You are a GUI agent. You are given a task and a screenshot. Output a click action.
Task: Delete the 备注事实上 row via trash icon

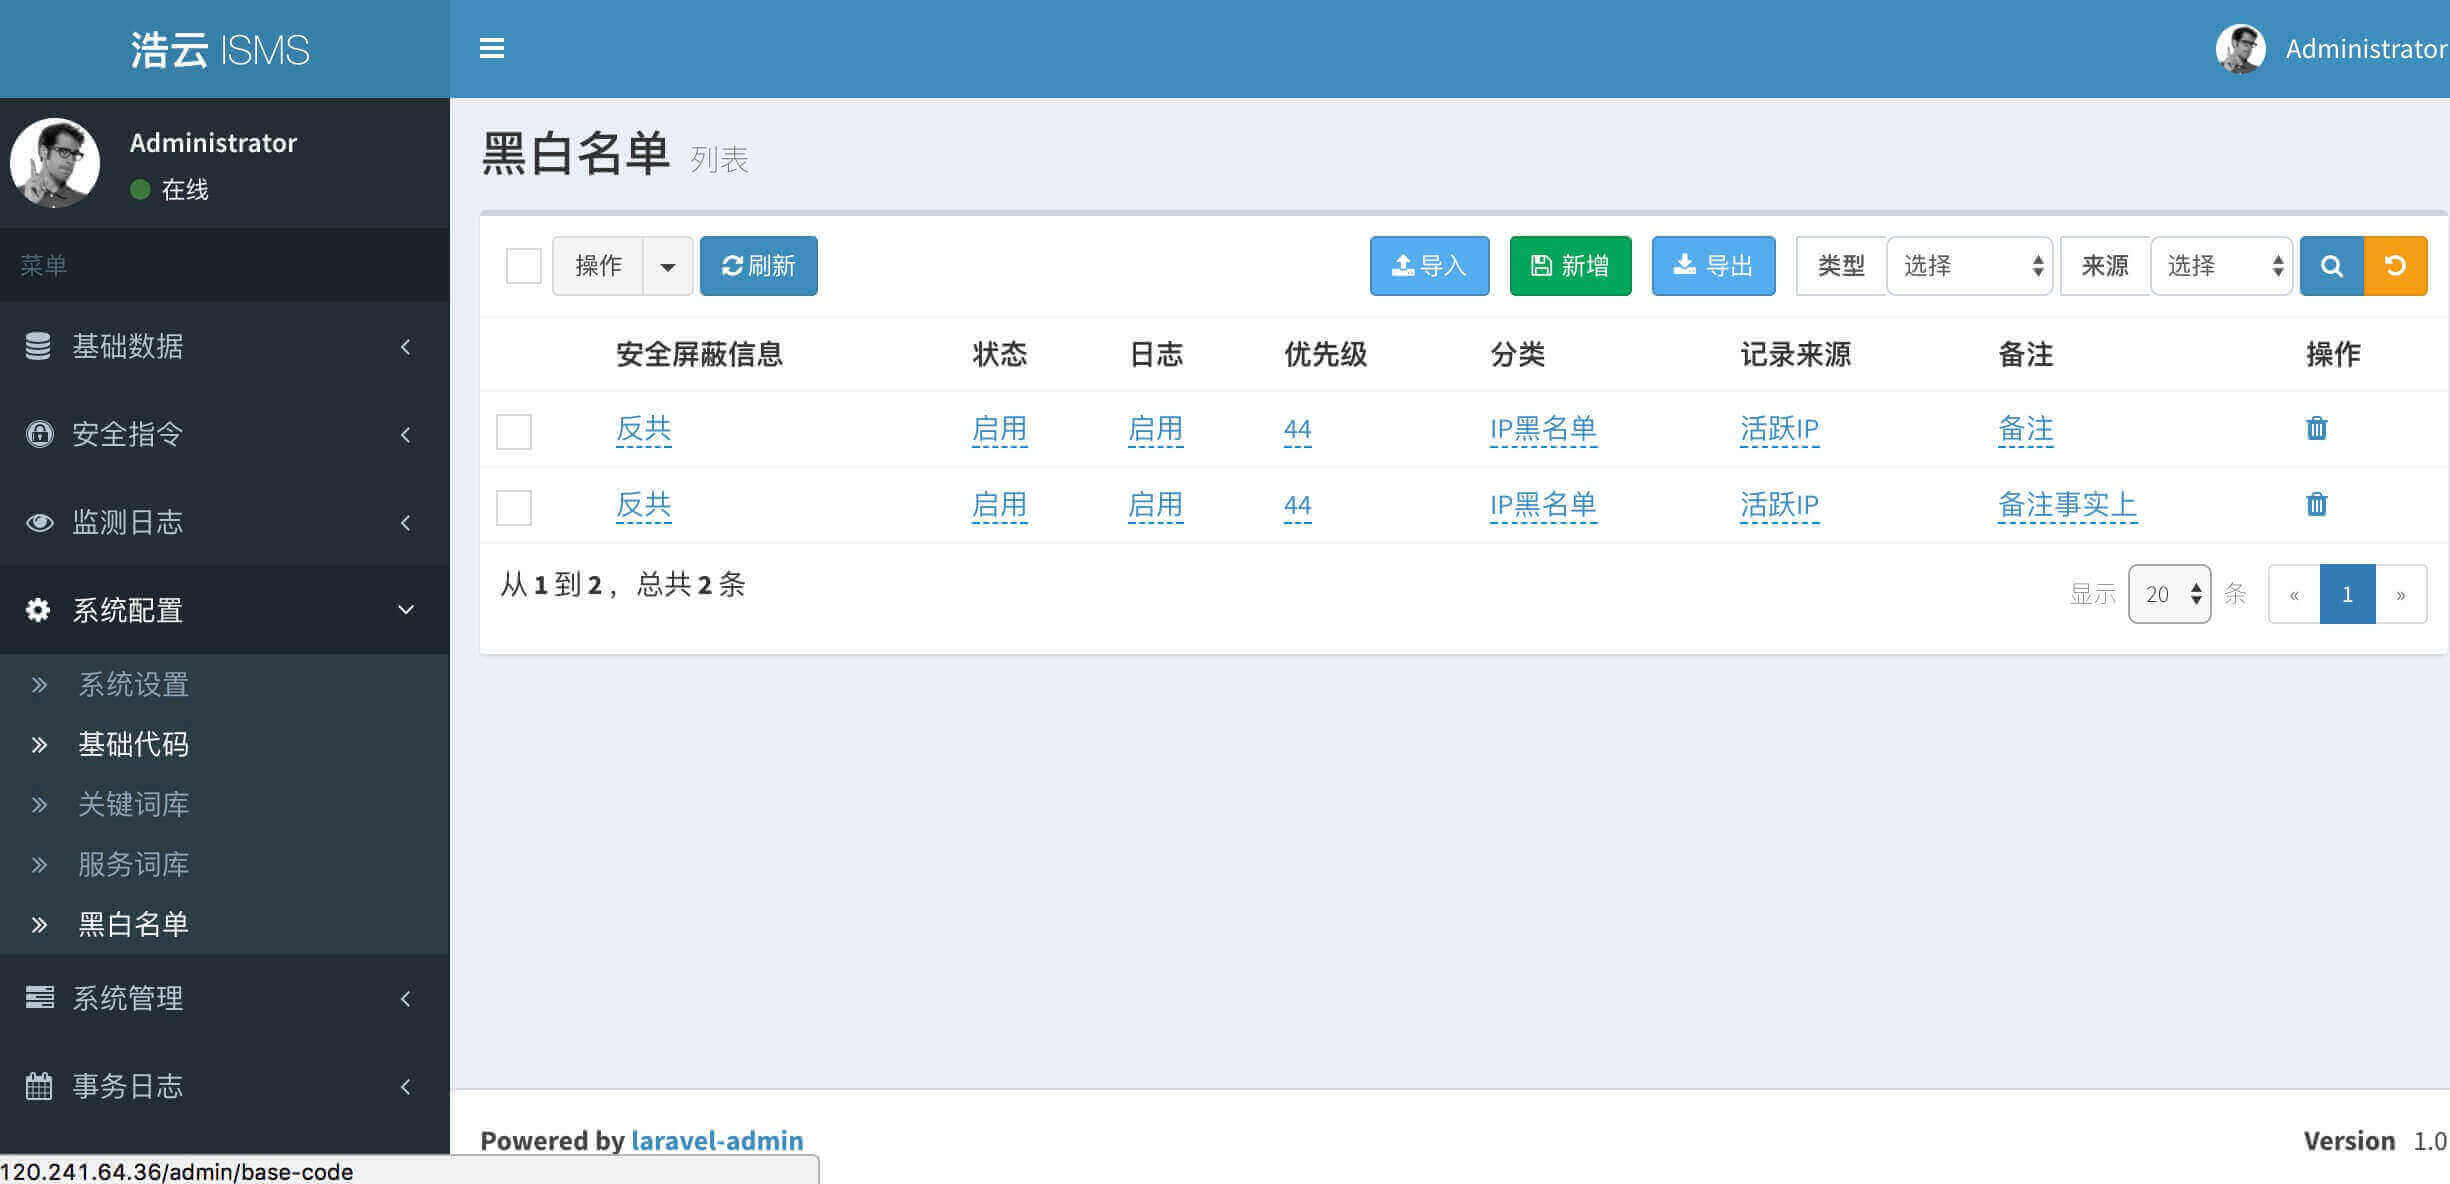point(2316,504)
